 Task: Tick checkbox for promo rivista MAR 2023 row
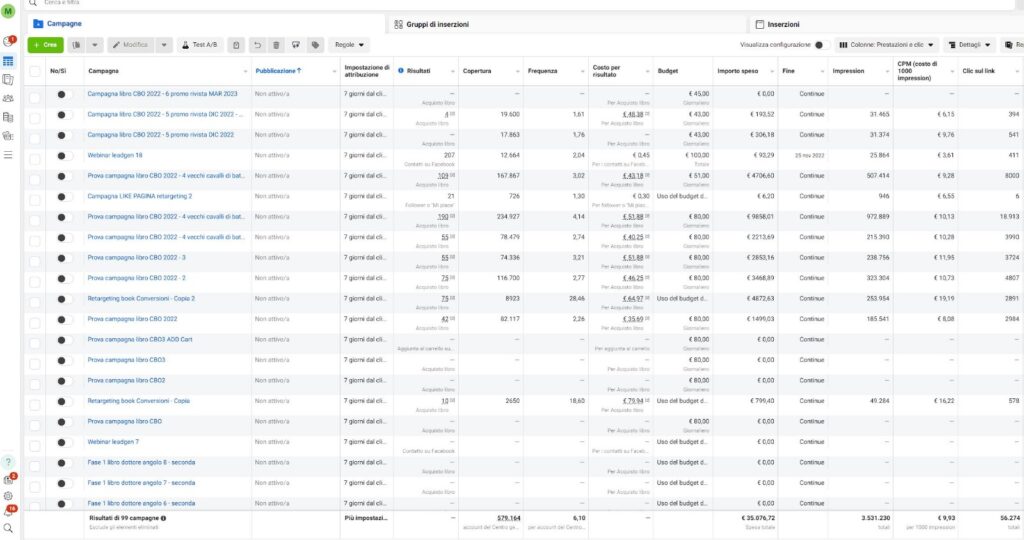pos(35,97)
